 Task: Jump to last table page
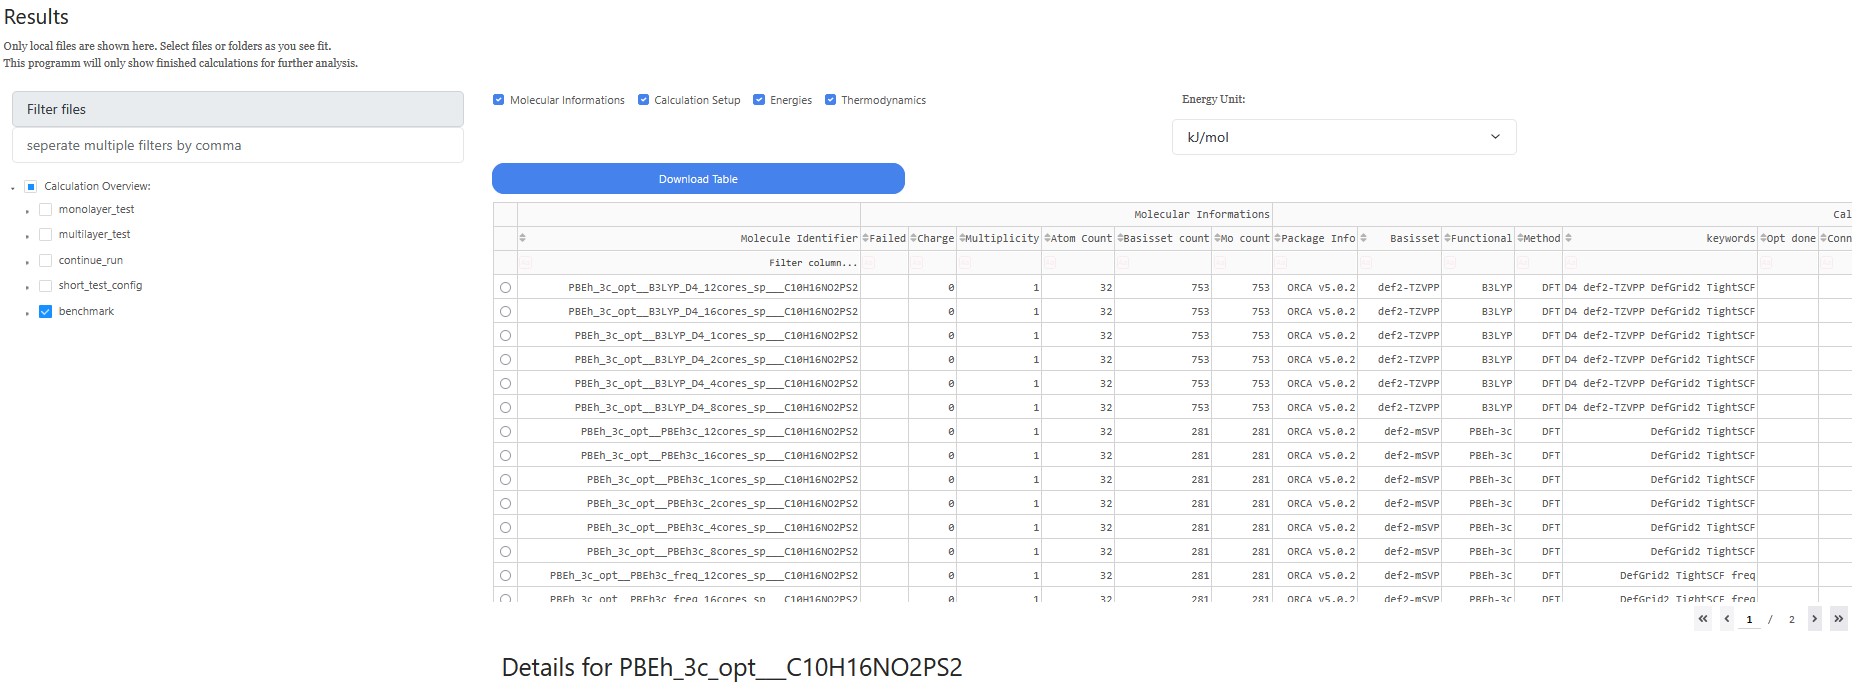click(x=1838, y=619)
